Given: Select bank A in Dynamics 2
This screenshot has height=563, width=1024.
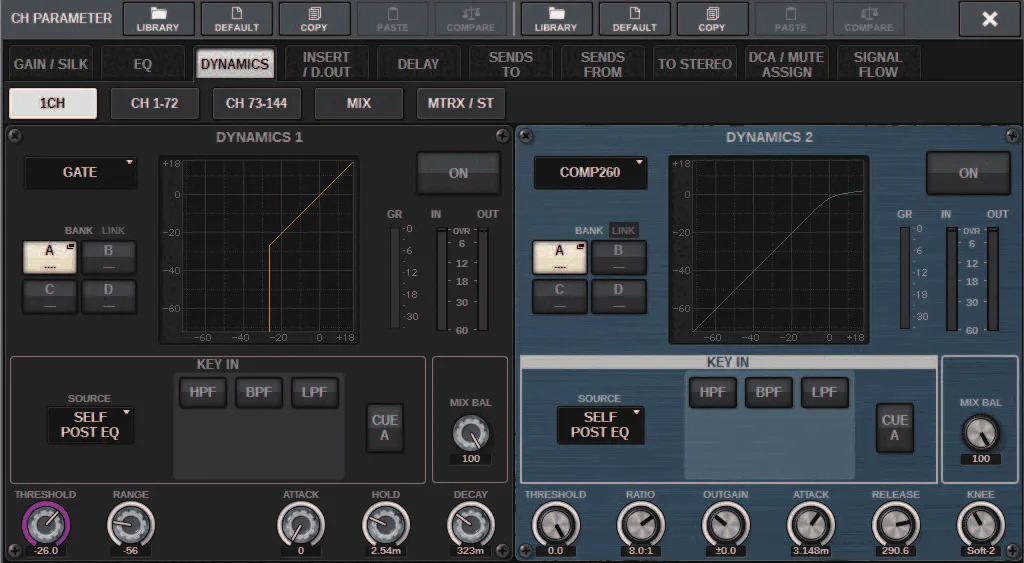Looking at the screenshot, I should pyautogui.click(x=560, y=257).
